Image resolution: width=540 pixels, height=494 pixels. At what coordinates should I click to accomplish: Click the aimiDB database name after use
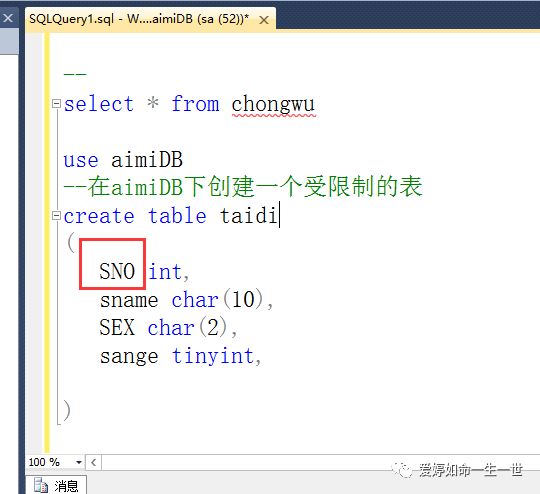pyautogui.click(x=147, y=160)
